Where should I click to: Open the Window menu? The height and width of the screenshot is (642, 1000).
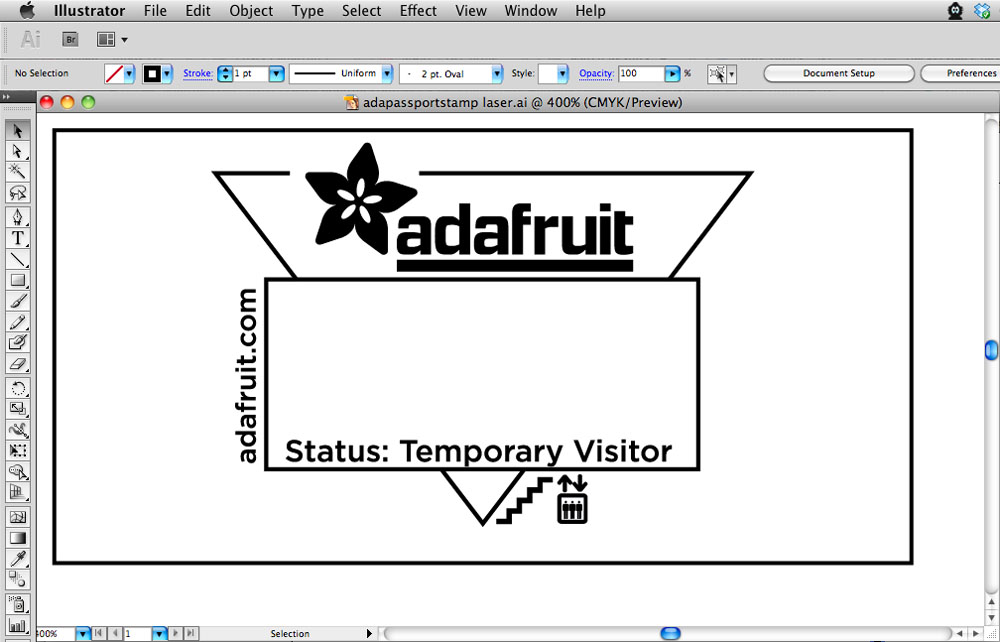coord(533,11)
